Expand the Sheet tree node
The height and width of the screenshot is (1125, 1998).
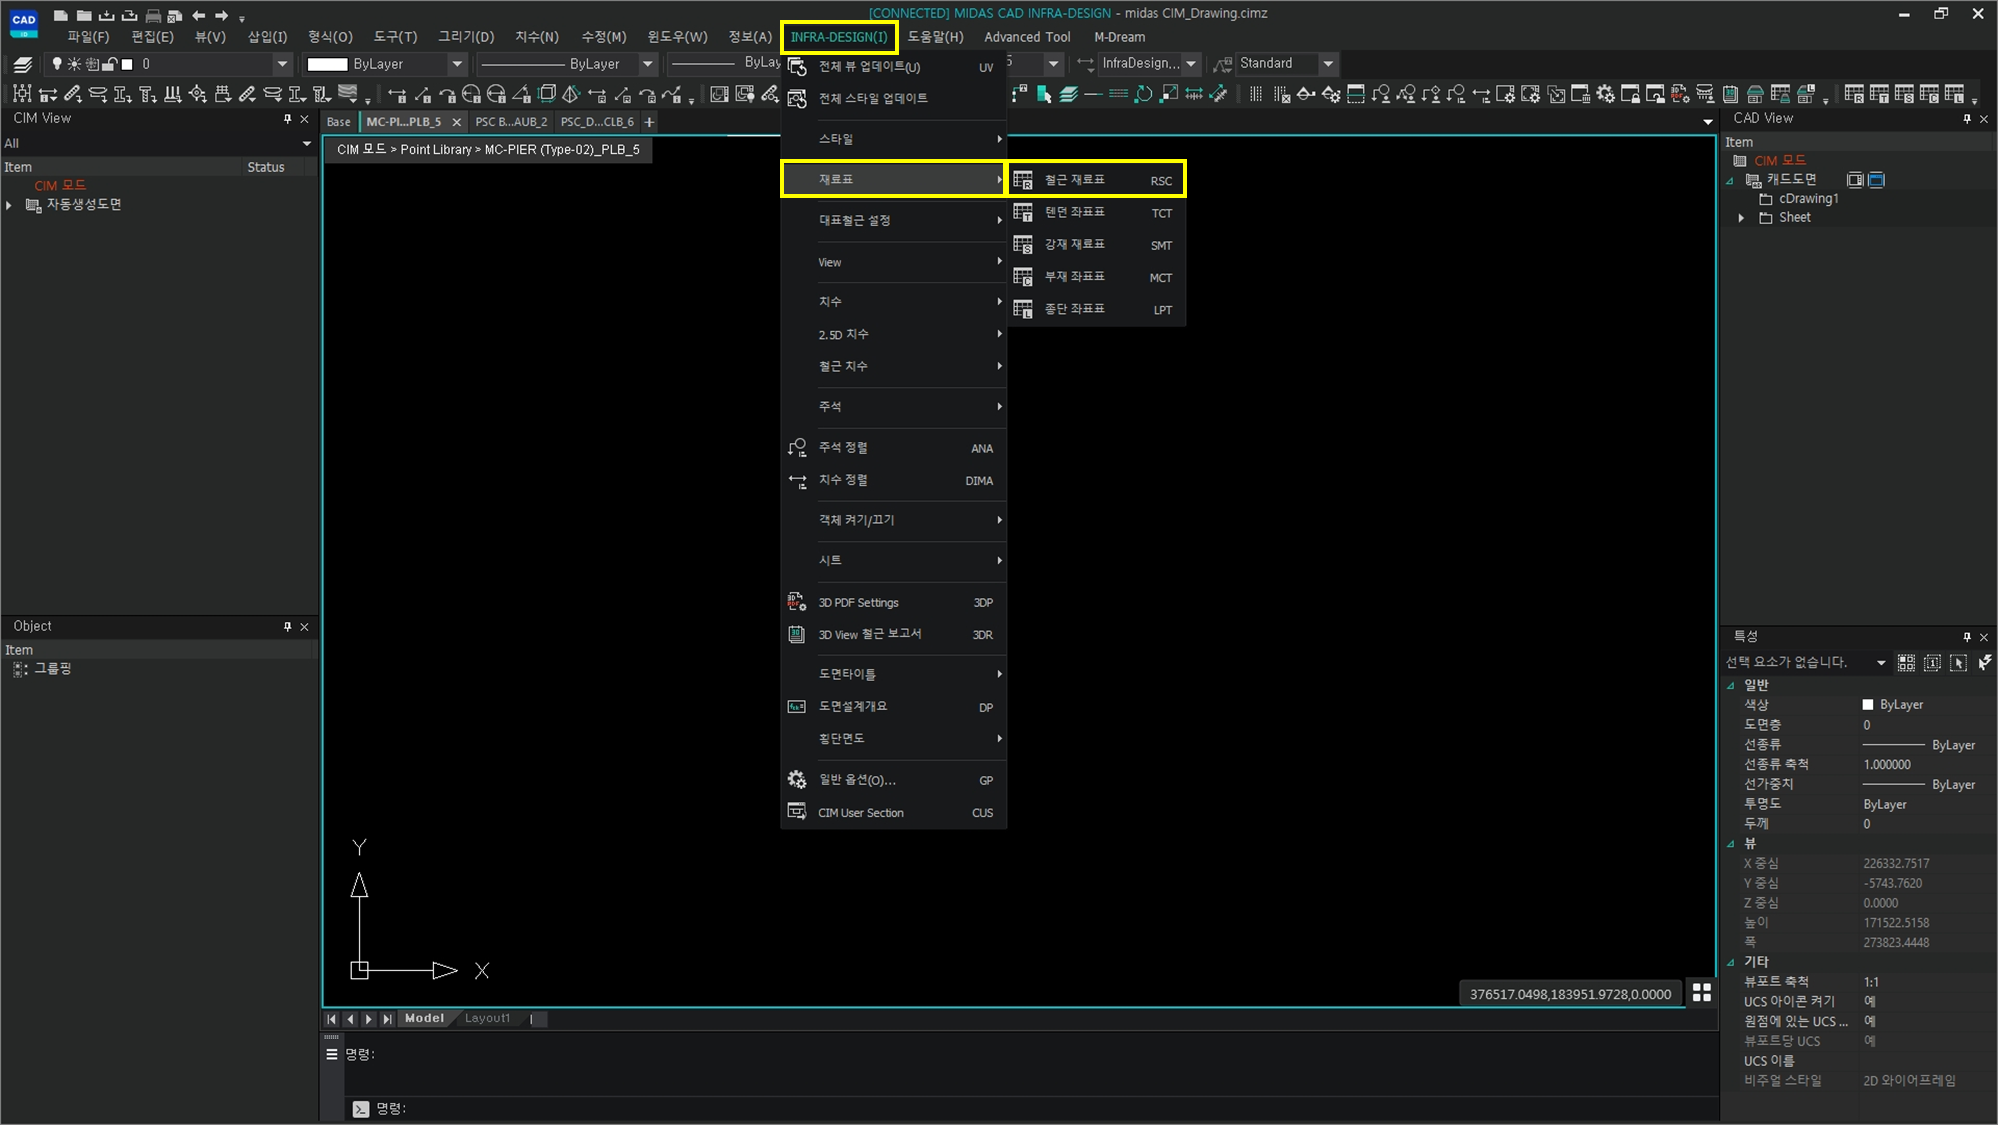[1741, 218]
